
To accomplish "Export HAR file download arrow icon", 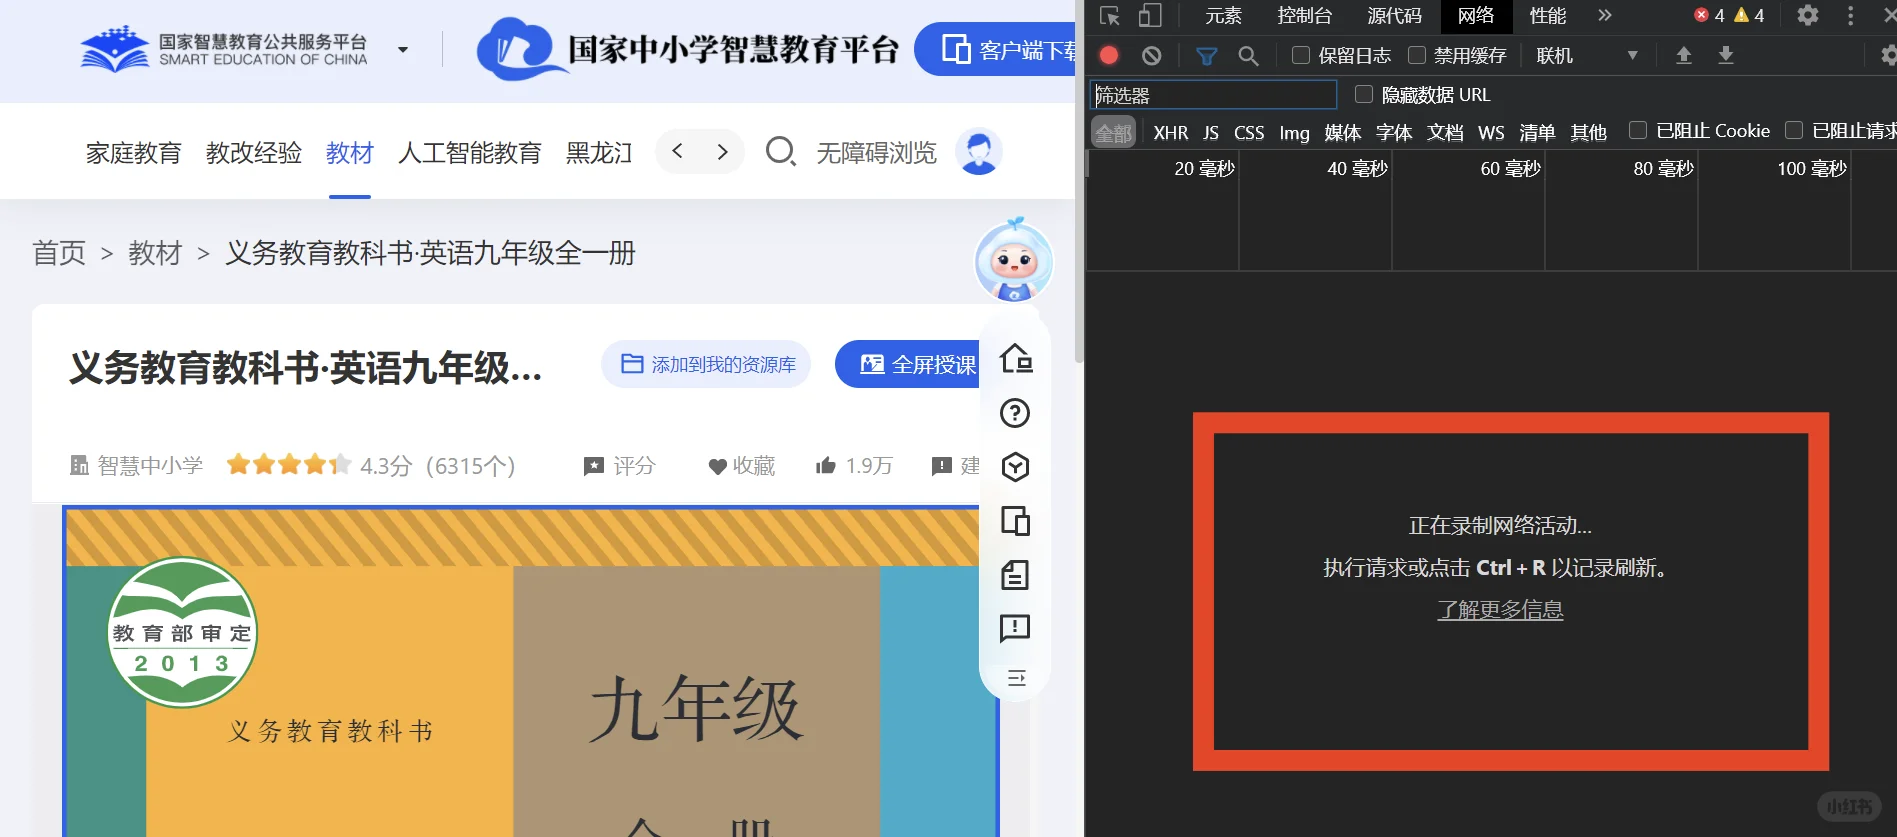I will tap(1726, 56).
